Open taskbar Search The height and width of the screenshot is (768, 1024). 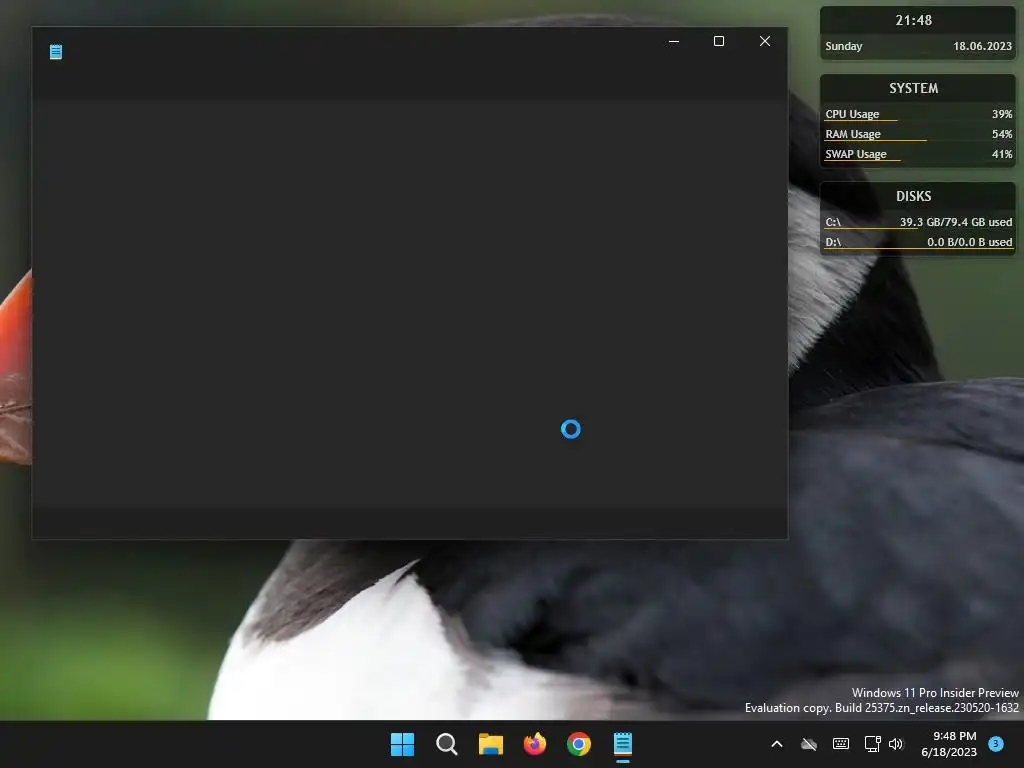[x=447, y=744]
